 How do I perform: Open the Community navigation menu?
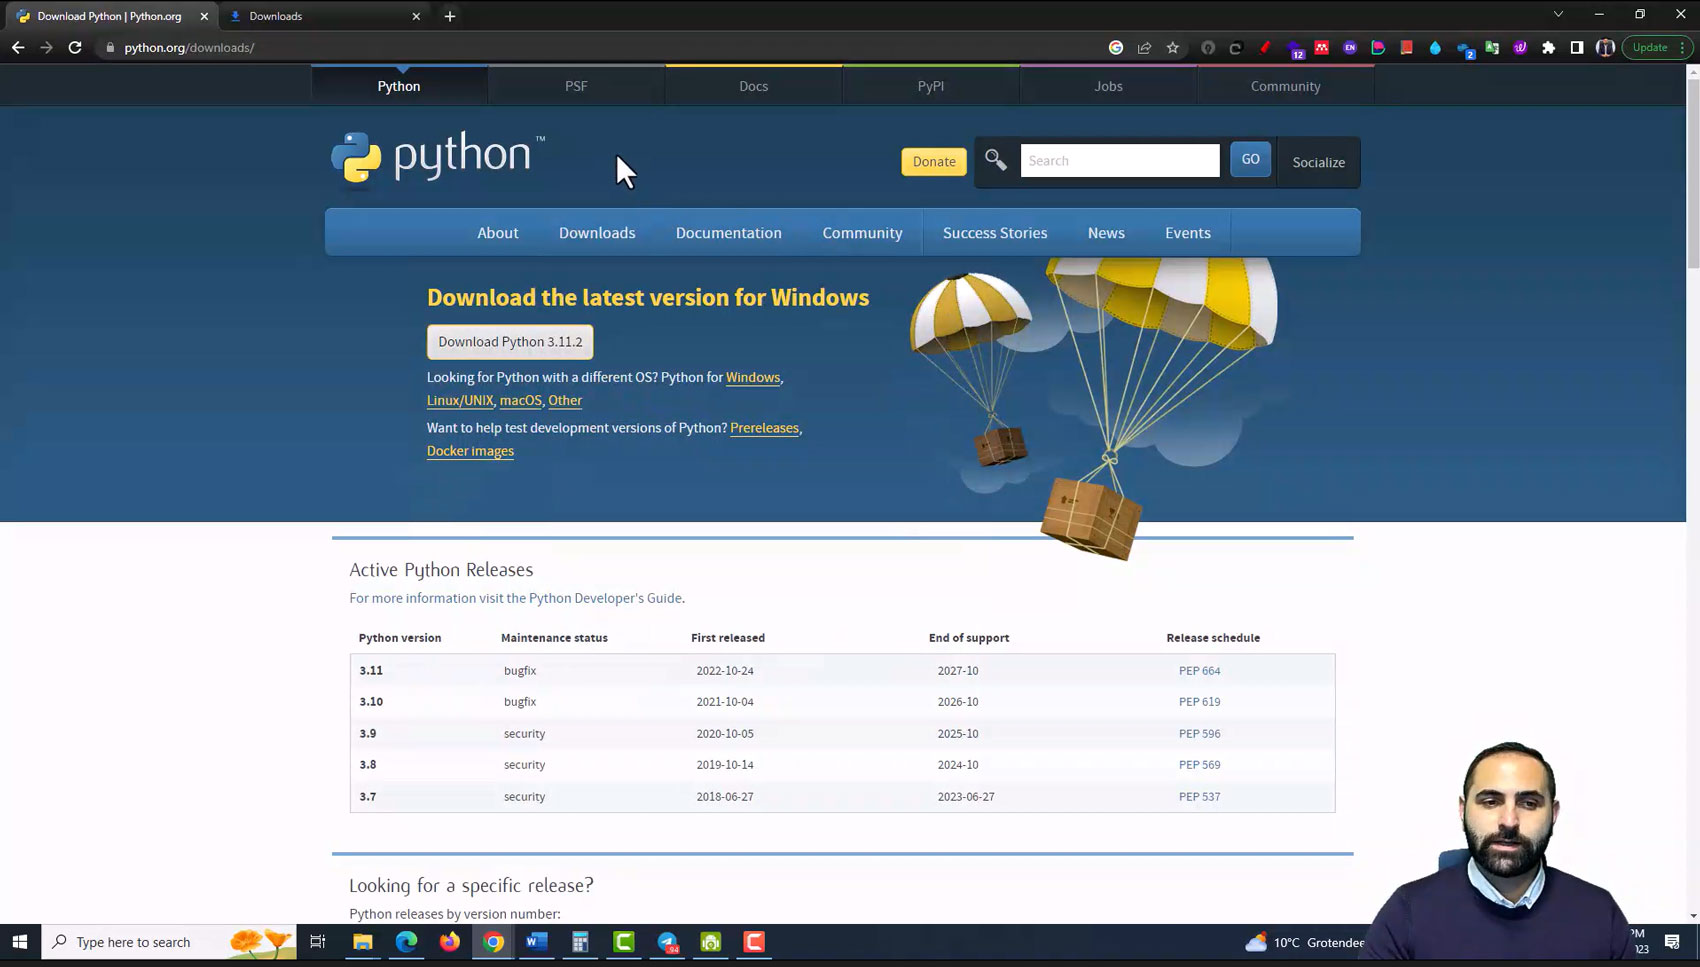point(863,232)
